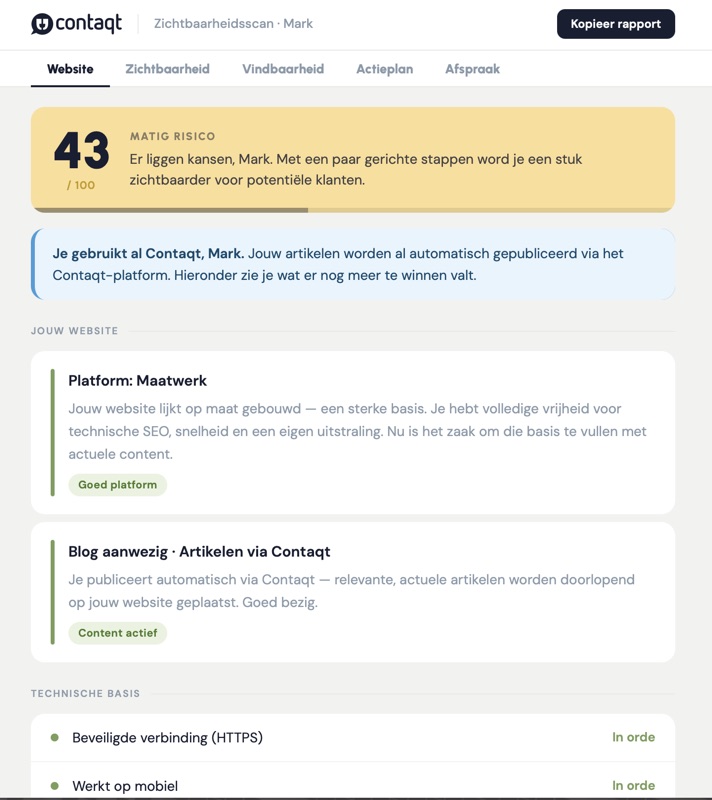Click In orde status for Werkt op mobiel
Image resolution: width=712 pixels, height=800 pixels.
633,785
